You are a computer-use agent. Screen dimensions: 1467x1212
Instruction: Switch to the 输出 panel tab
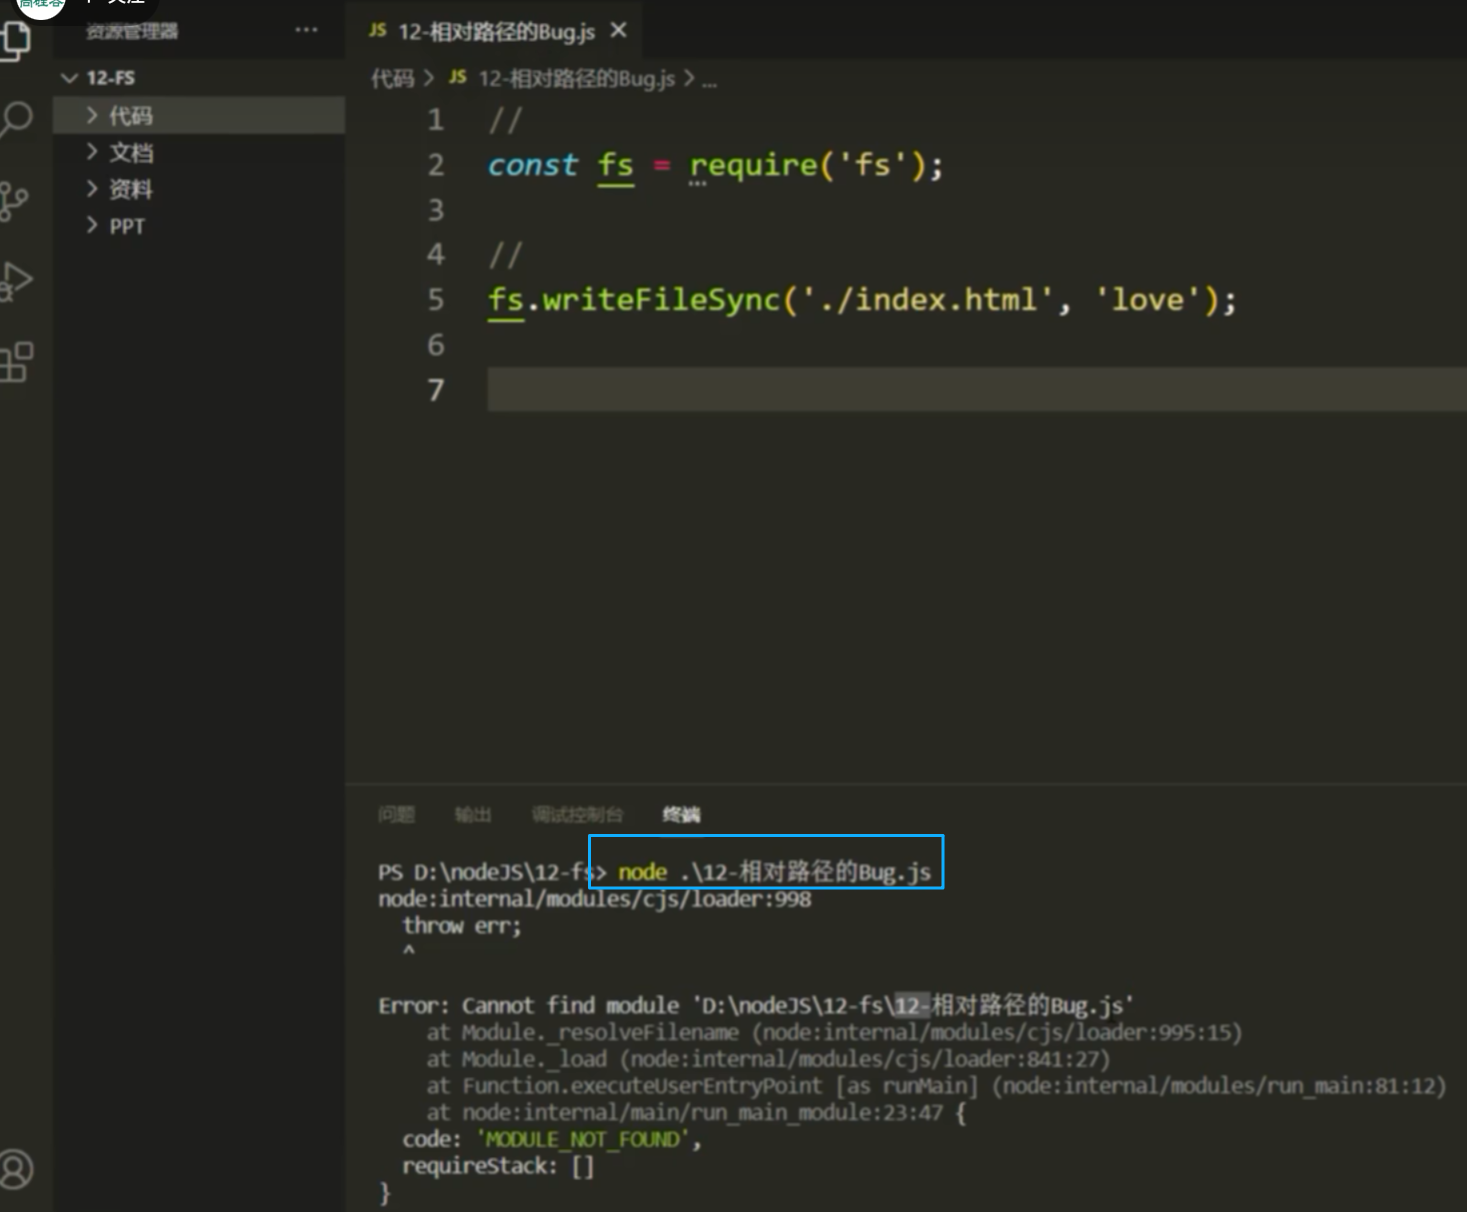473,815
